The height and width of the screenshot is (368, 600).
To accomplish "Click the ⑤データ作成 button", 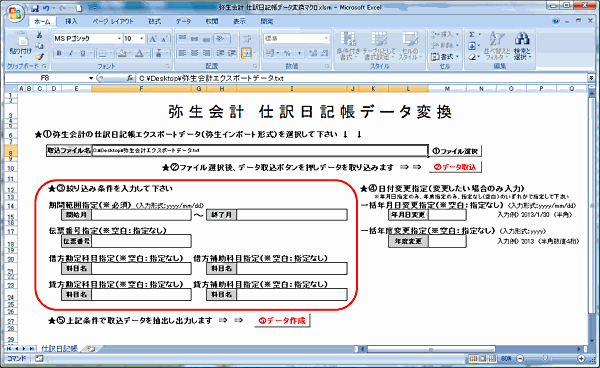I will (x=282, y=321).
